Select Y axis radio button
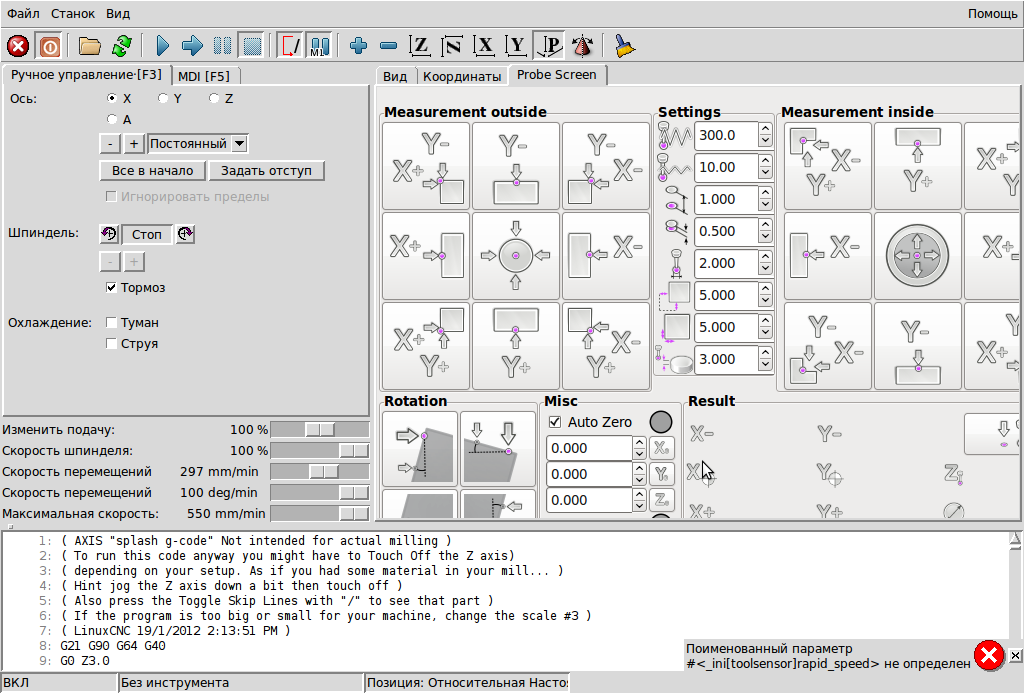This screenshot has height=693, width=1024. 163,98
